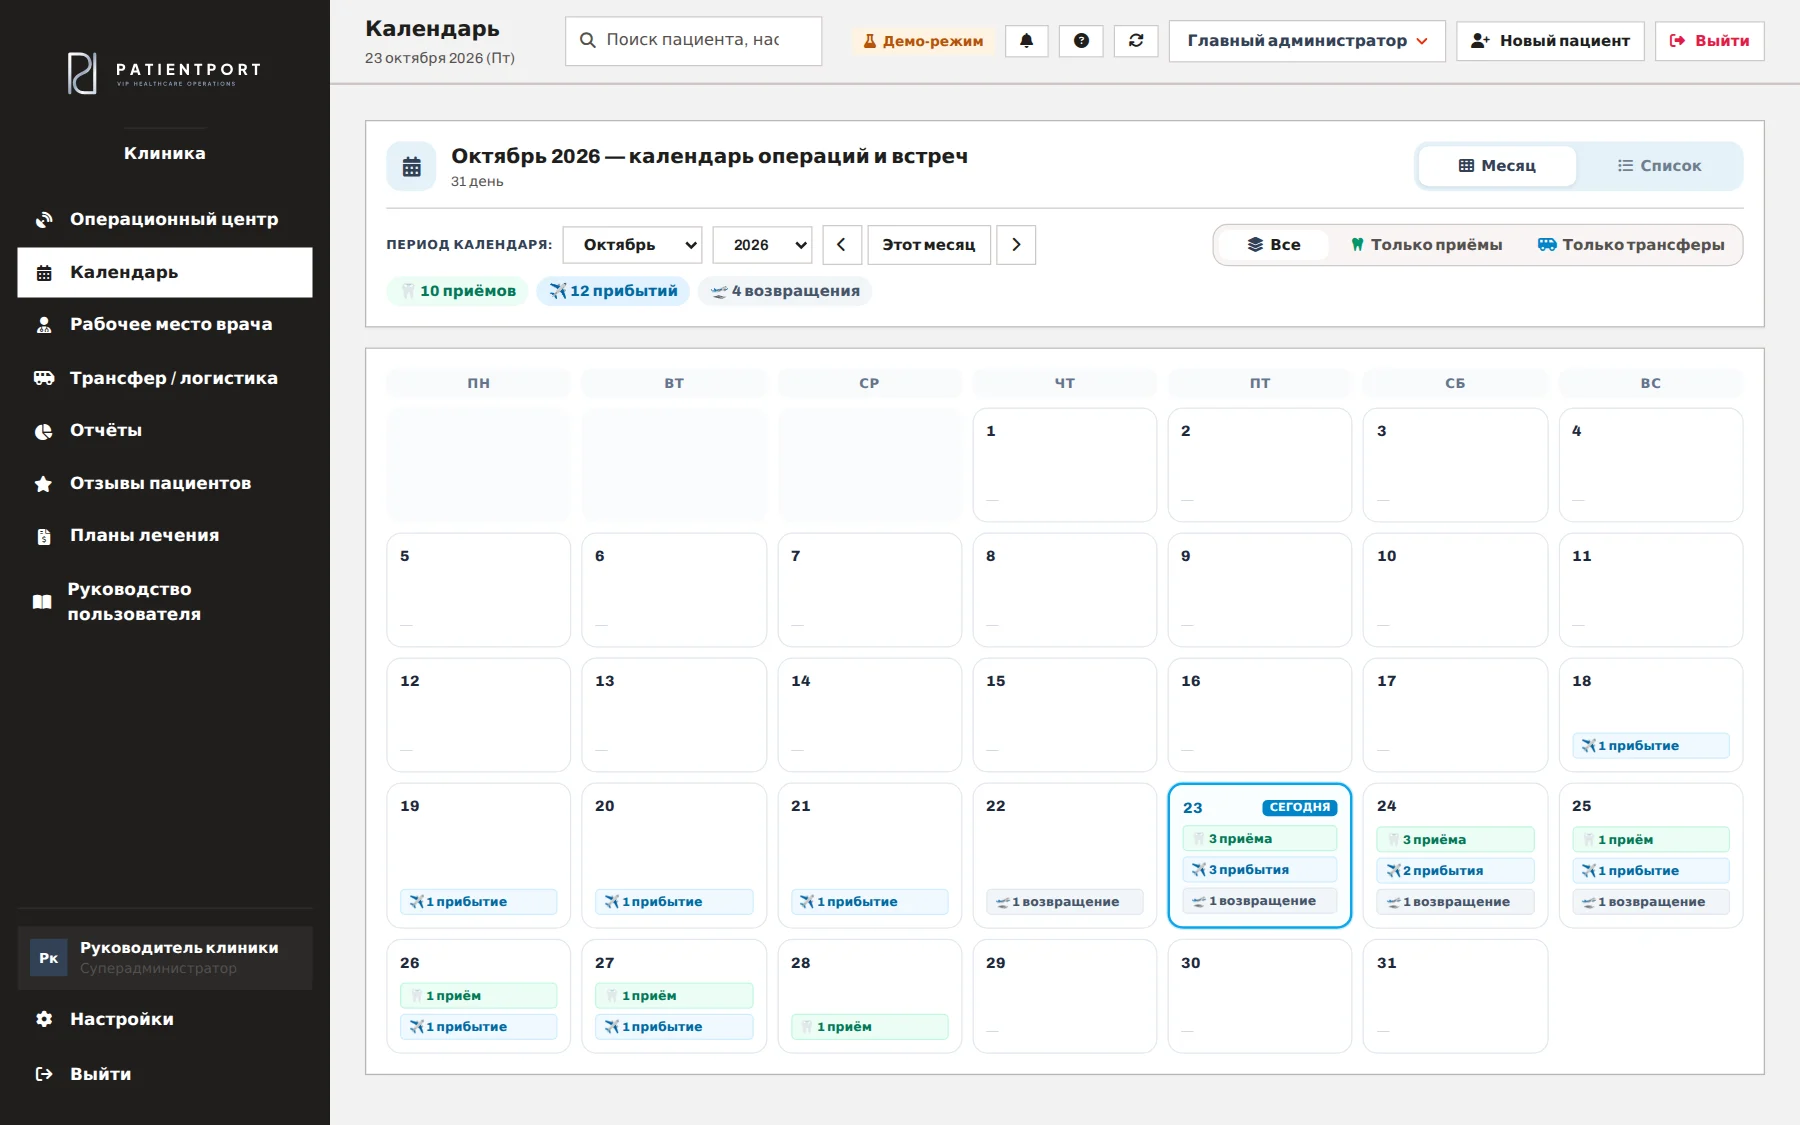Image resolution: width=1800 pixels, height=1125 pixels.
Task: Go to previous month with left chevron
Action: click(842, 245)
